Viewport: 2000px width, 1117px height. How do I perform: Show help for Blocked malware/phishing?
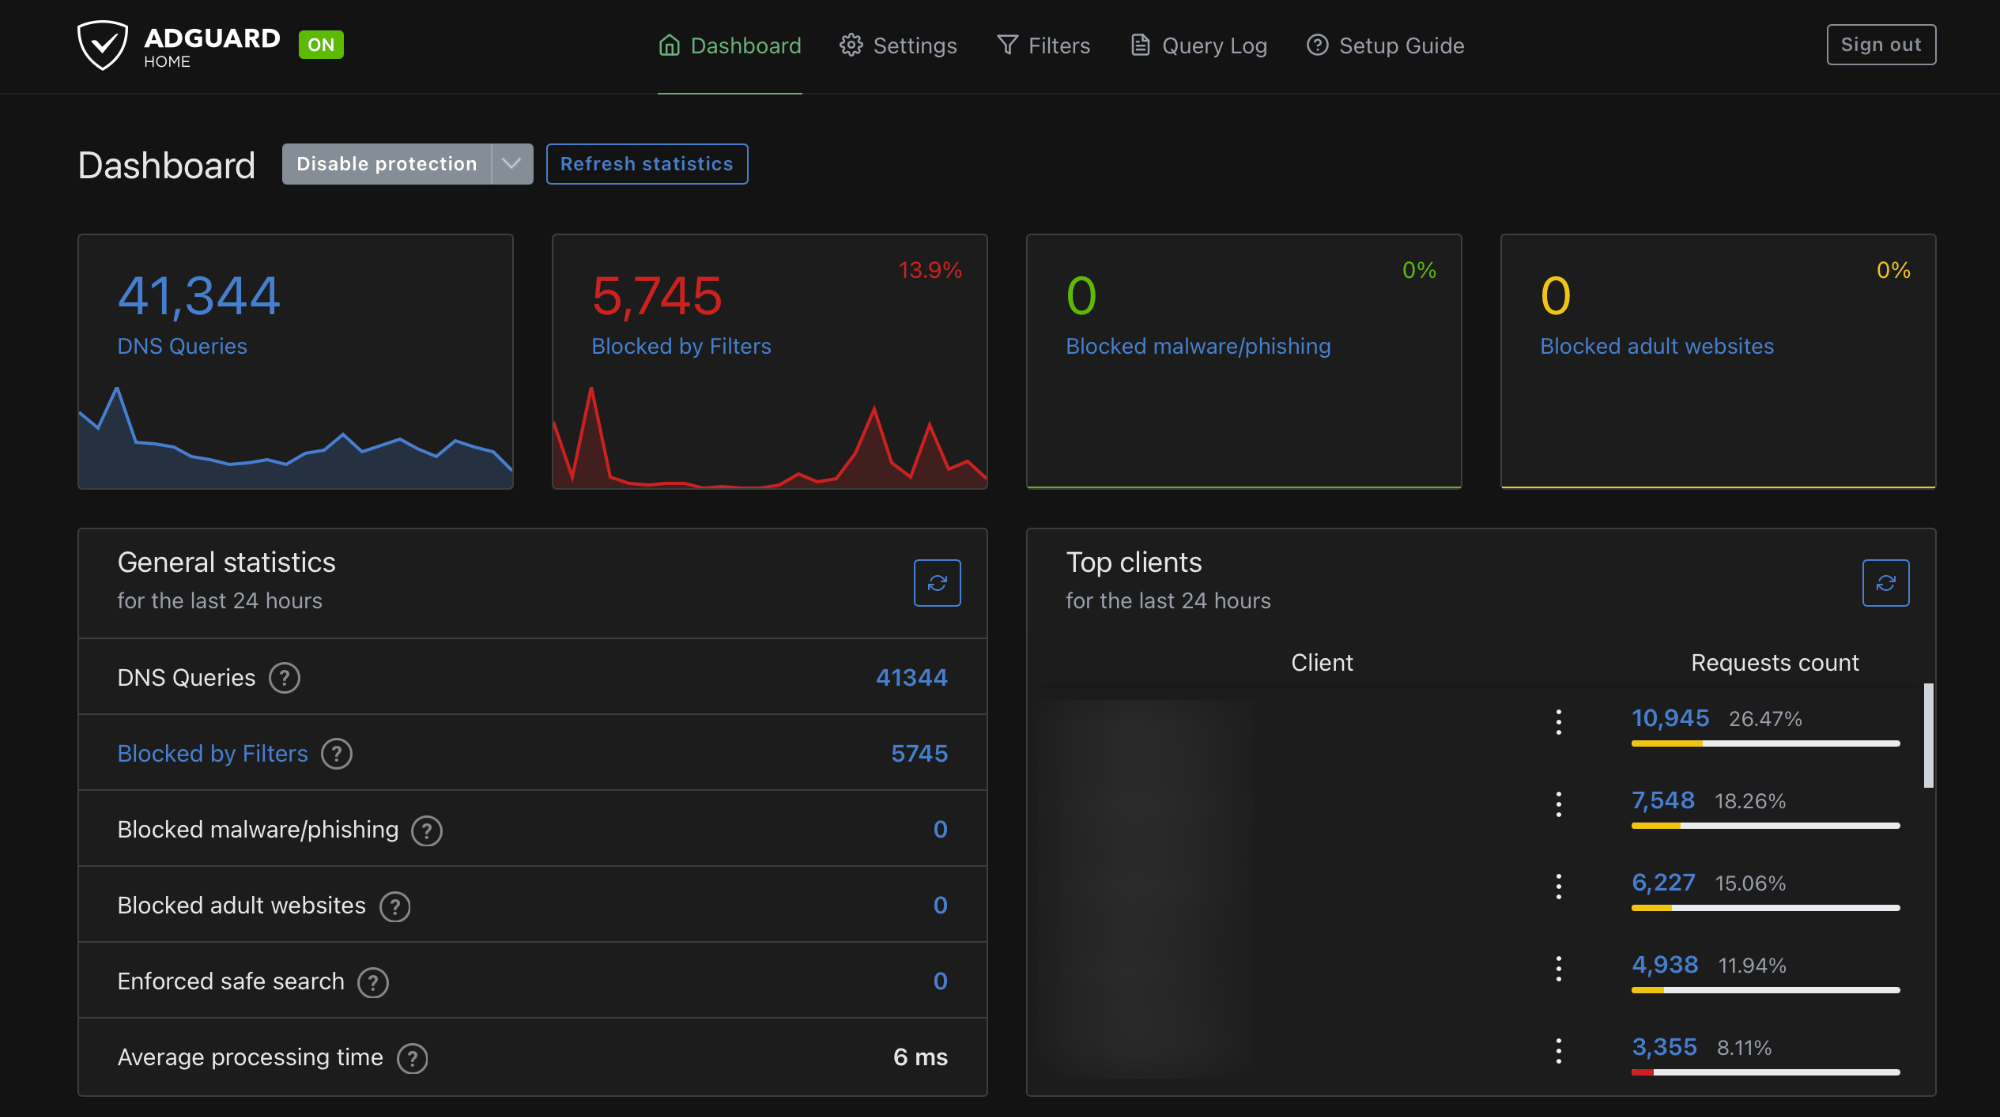coord(427,830)
